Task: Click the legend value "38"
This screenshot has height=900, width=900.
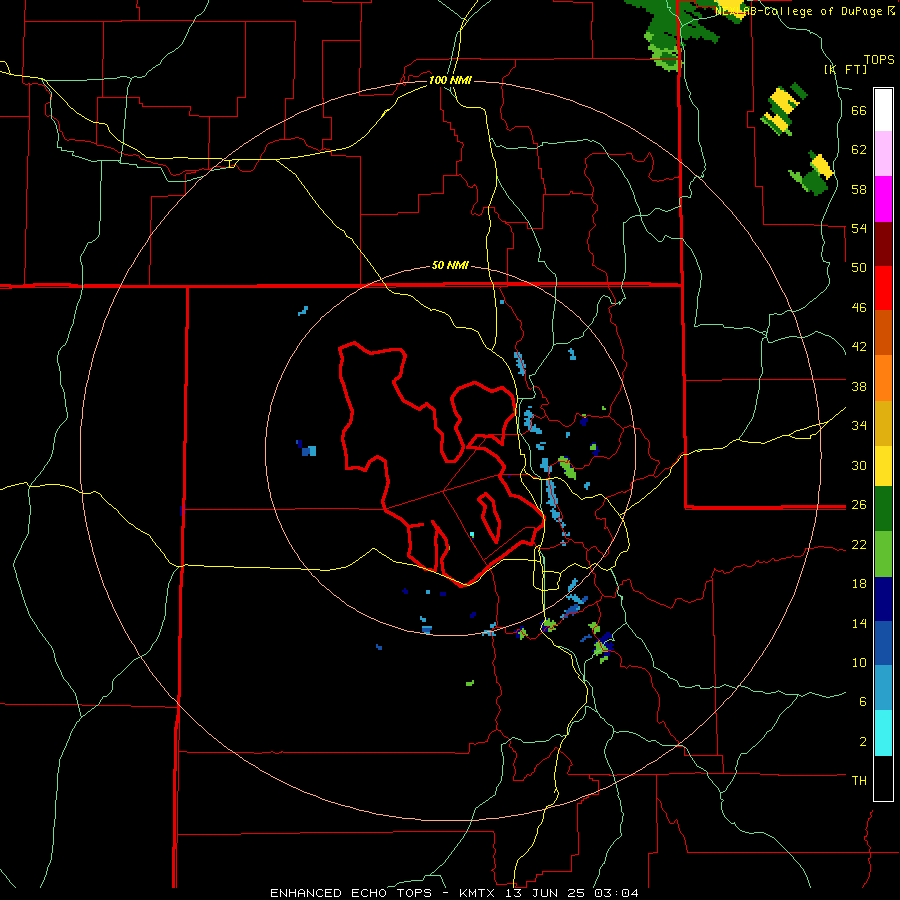Action: (x=859, y=386)
